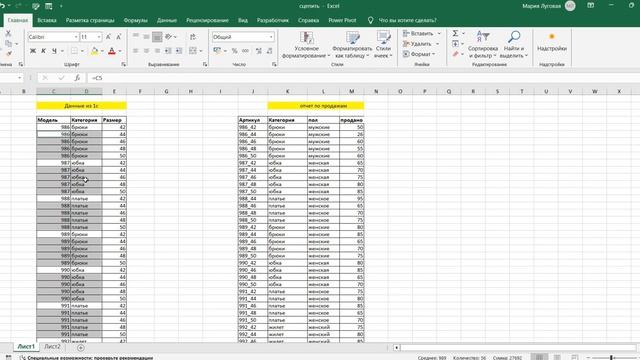Click the Fill down icon
This screenshot has width=640, height=360.
[456, 44]
